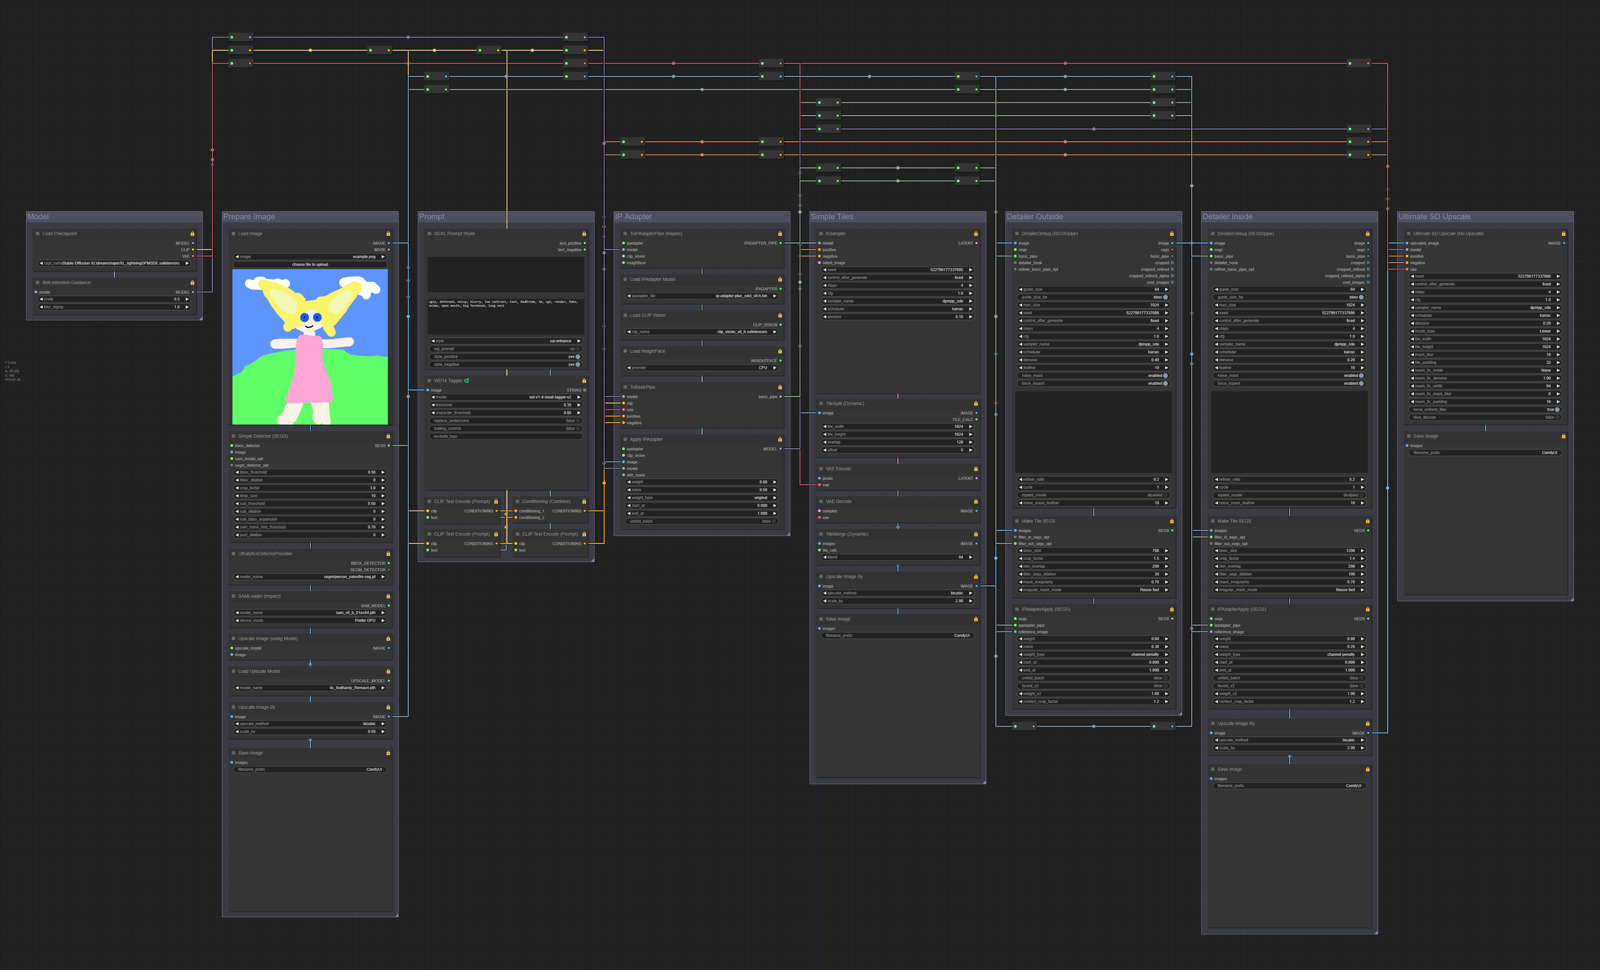Click the choose file to upload button

tap(310, 265)
